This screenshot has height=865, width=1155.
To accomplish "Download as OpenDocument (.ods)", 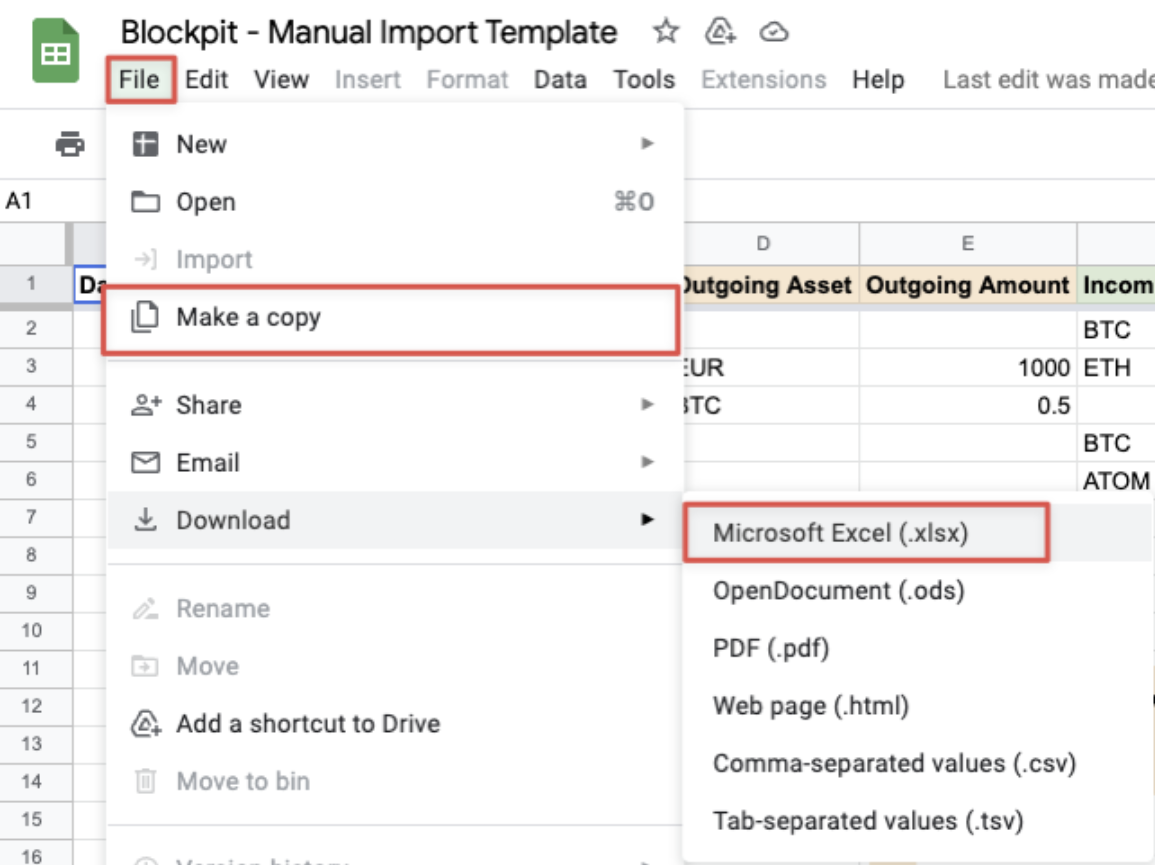I will 919,590.
